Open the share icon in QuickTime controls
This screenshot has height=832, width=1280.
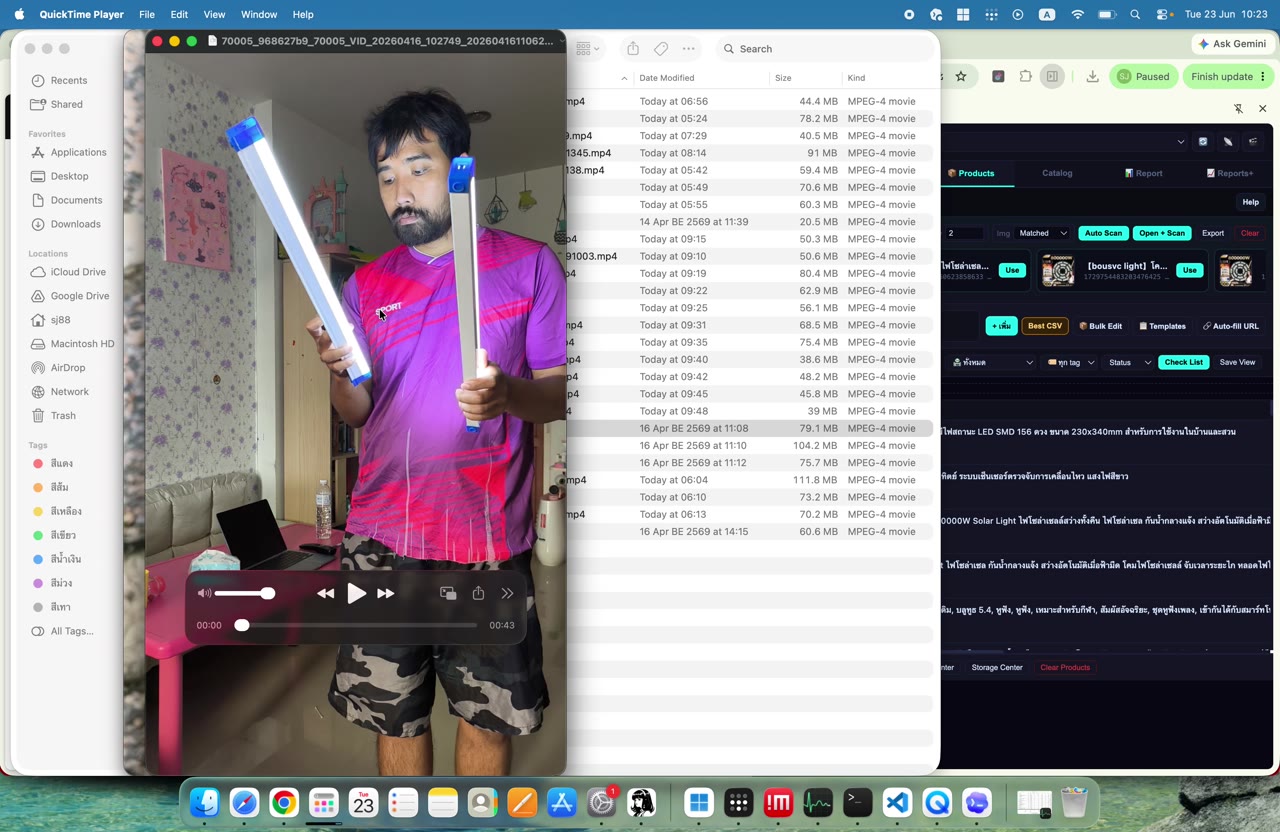click(x=478, y=593)
